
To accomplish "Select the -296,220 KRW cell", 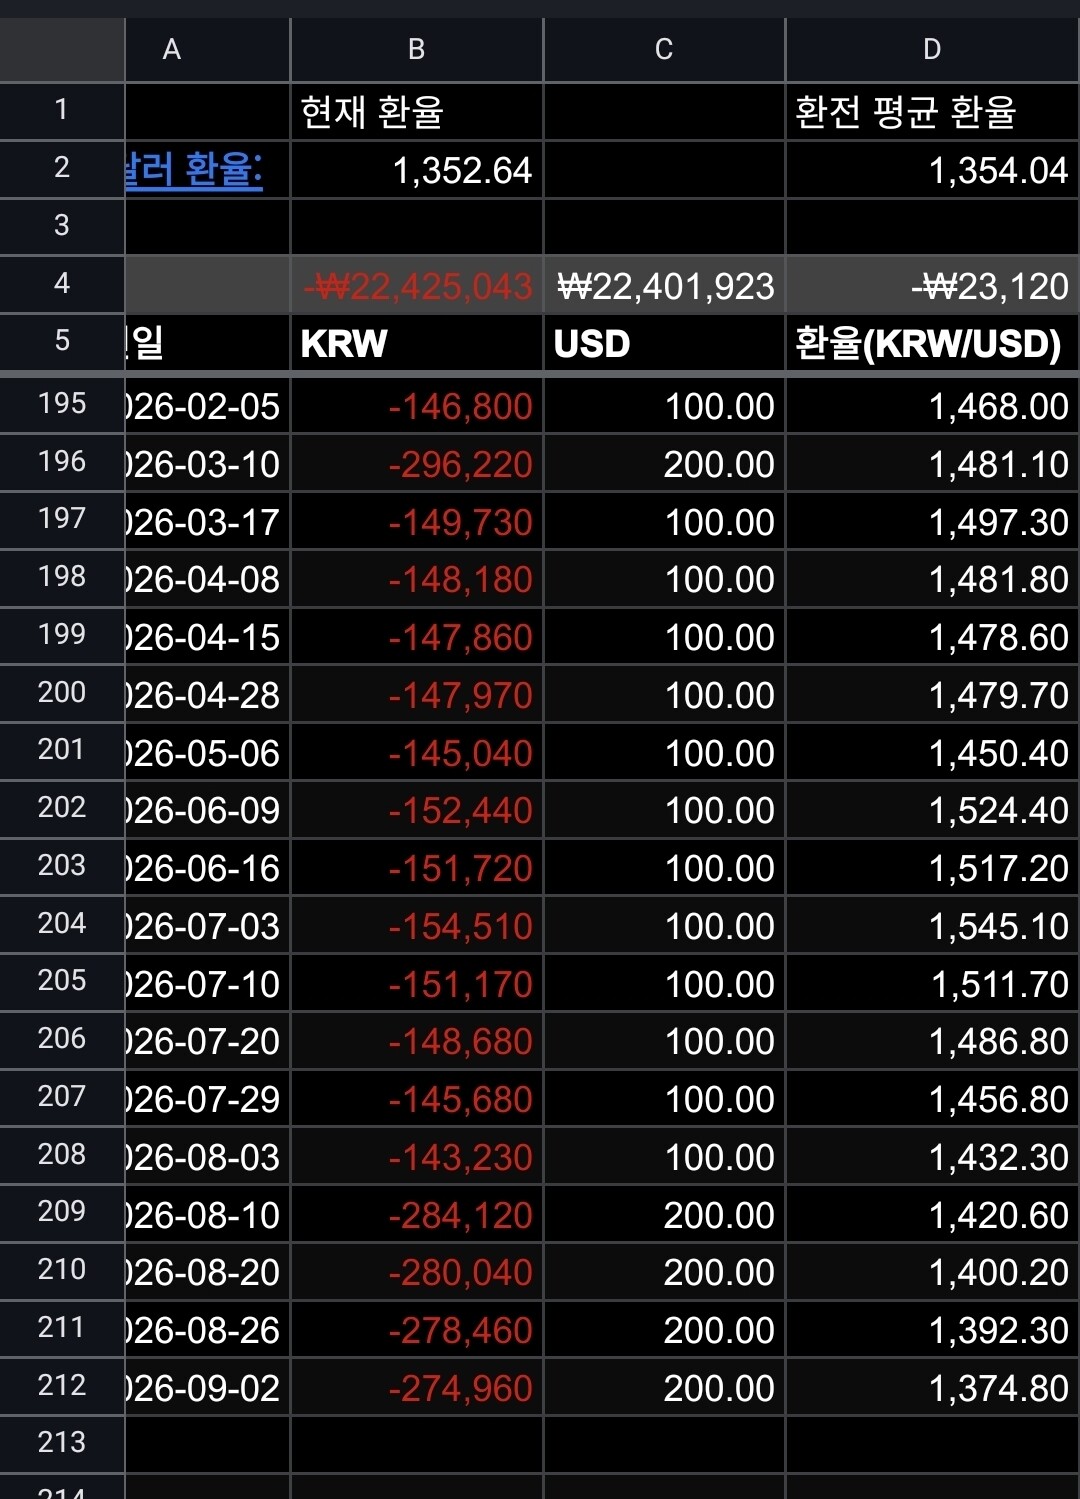I will tap(417, 464).
